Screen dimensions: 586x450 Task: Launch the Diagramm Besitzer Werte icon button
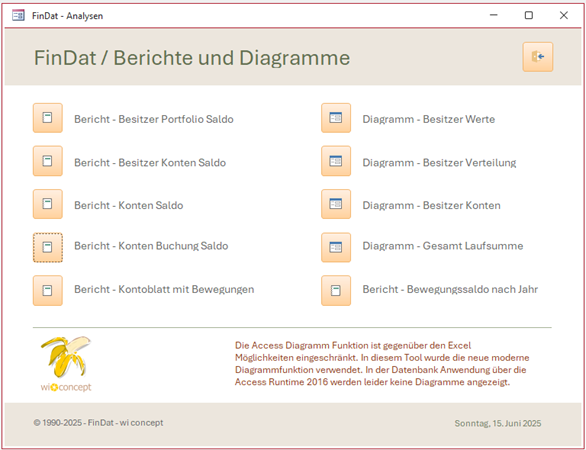336,118
